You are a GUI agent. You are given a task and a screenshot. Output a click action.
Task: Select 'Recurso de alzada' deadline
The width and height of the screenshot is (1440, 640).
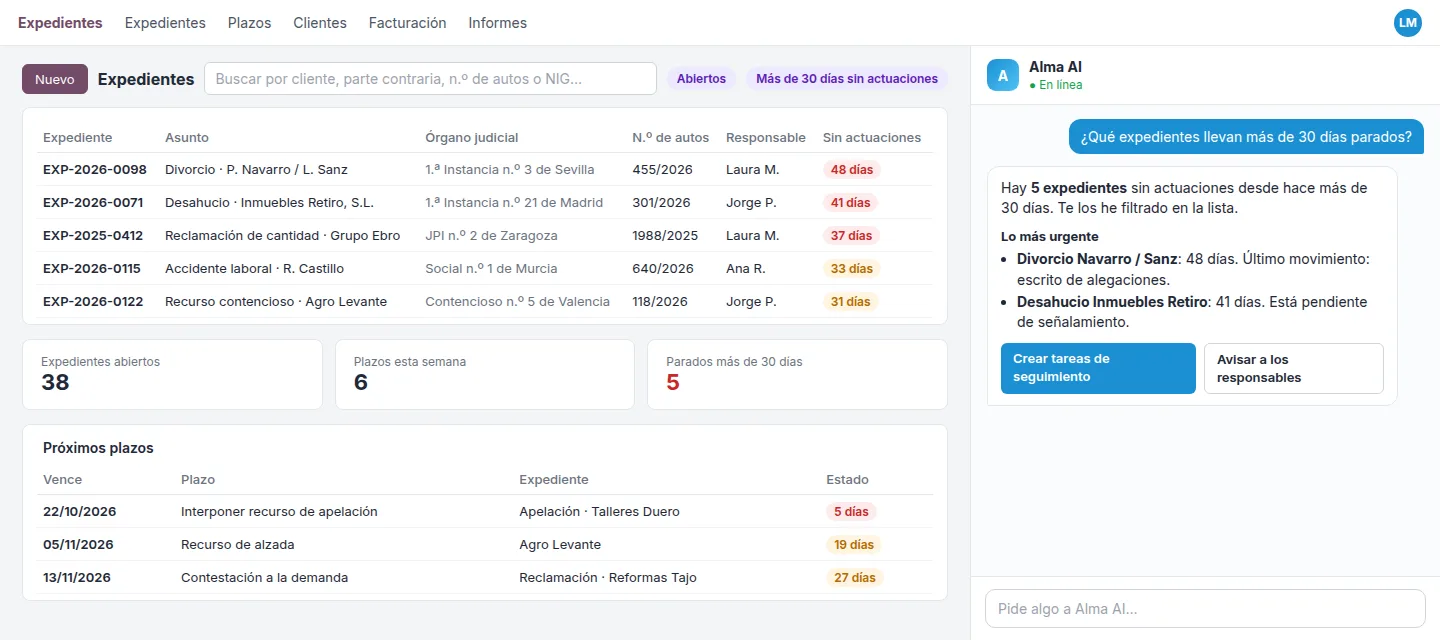pyautogui.click(x=238, y=545)
